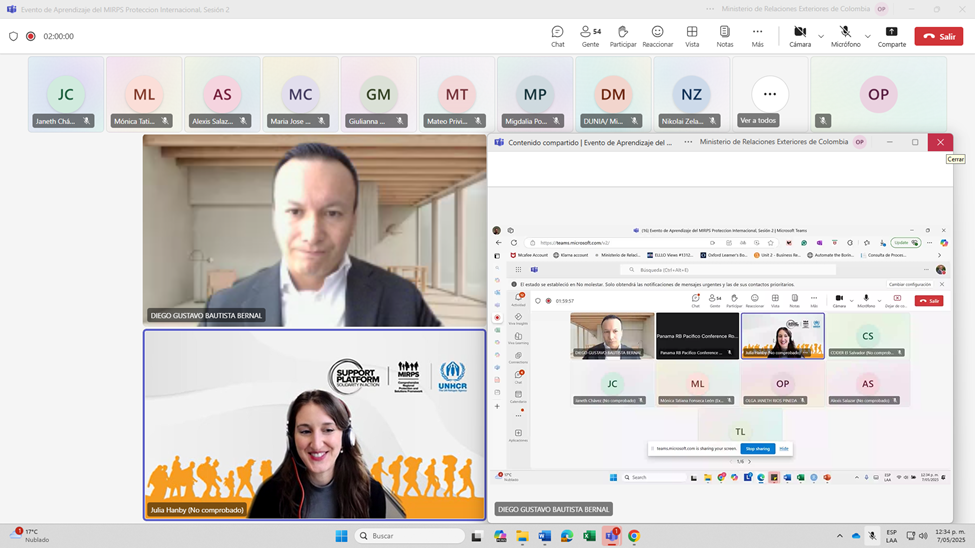
Task: Select Julia Hanby's video feed
Action: pyautogui.click(x=315, y=425)
